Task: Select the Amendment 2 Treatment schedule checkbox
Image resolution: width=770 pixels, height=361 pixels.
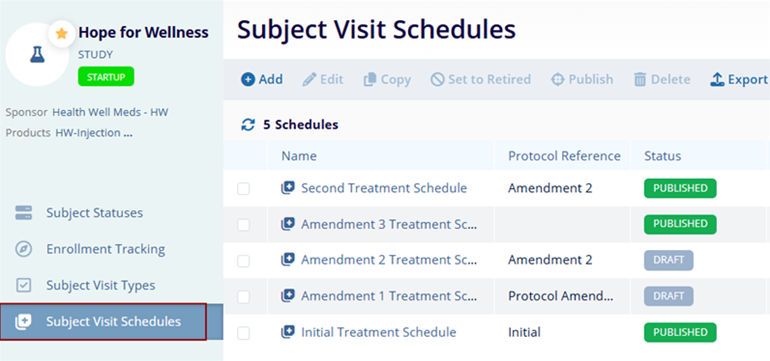Action: 244,261
